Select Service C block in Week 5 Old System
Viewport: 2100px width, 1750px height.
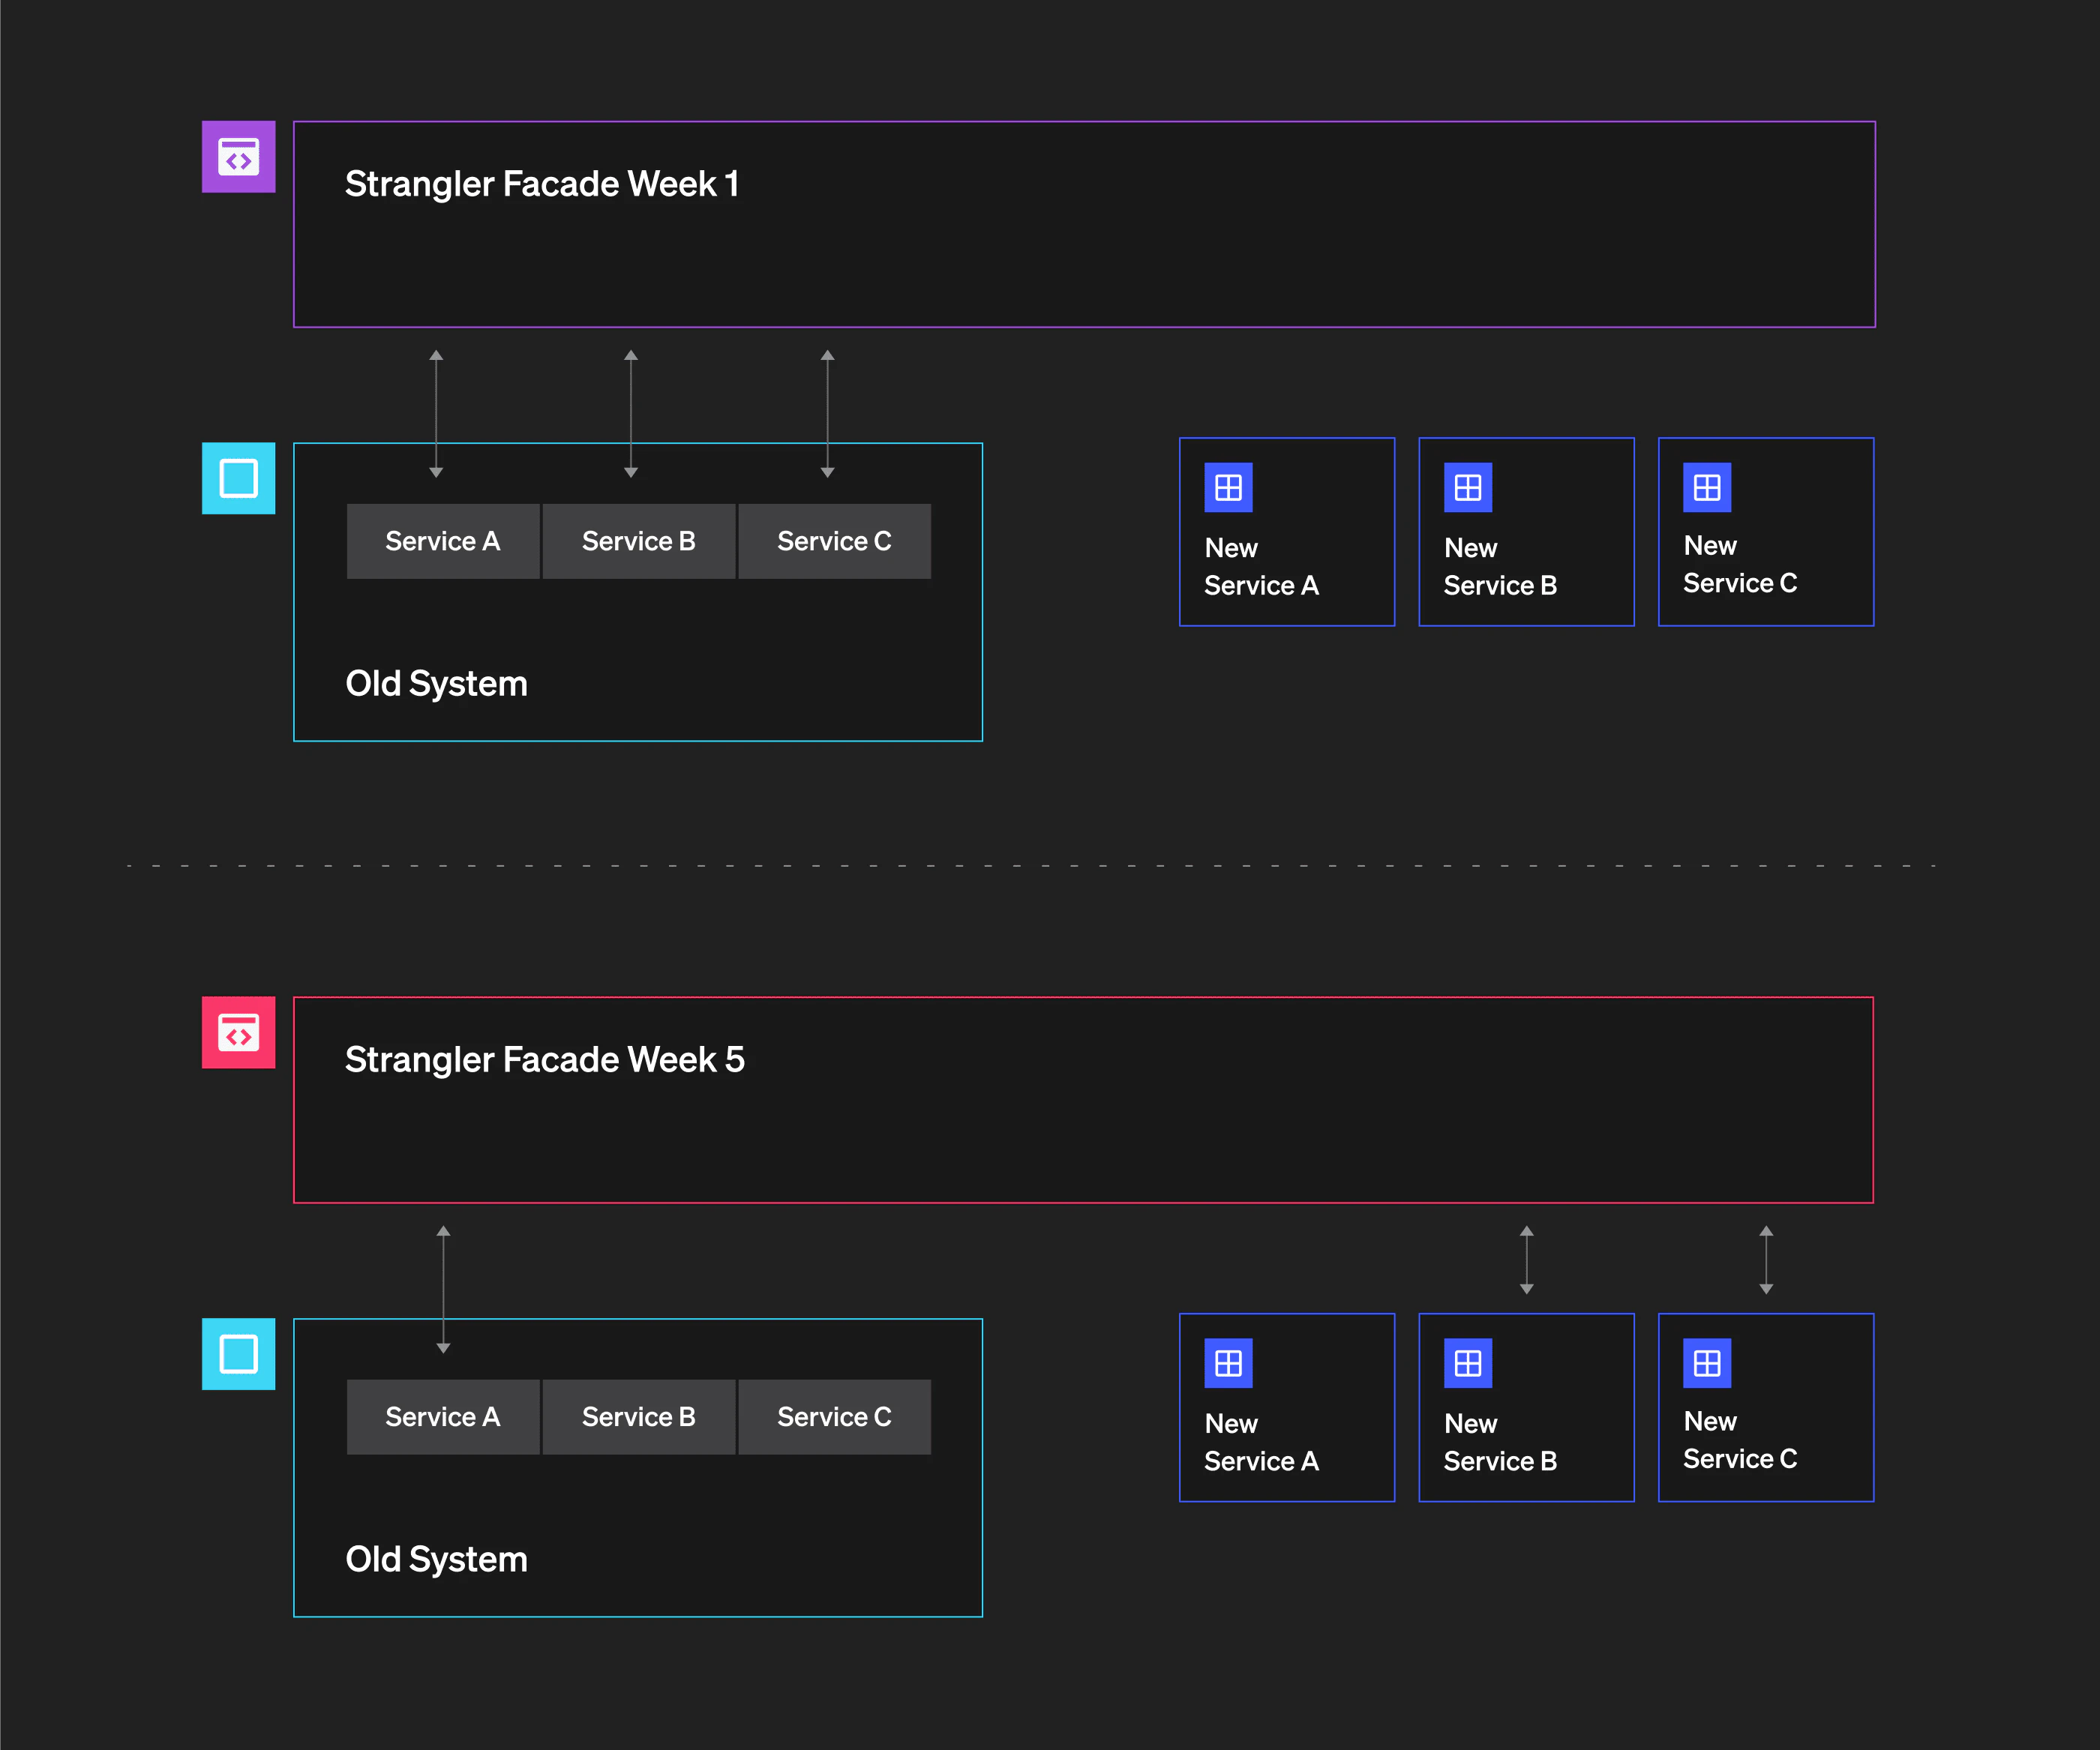pos(834,1417)
